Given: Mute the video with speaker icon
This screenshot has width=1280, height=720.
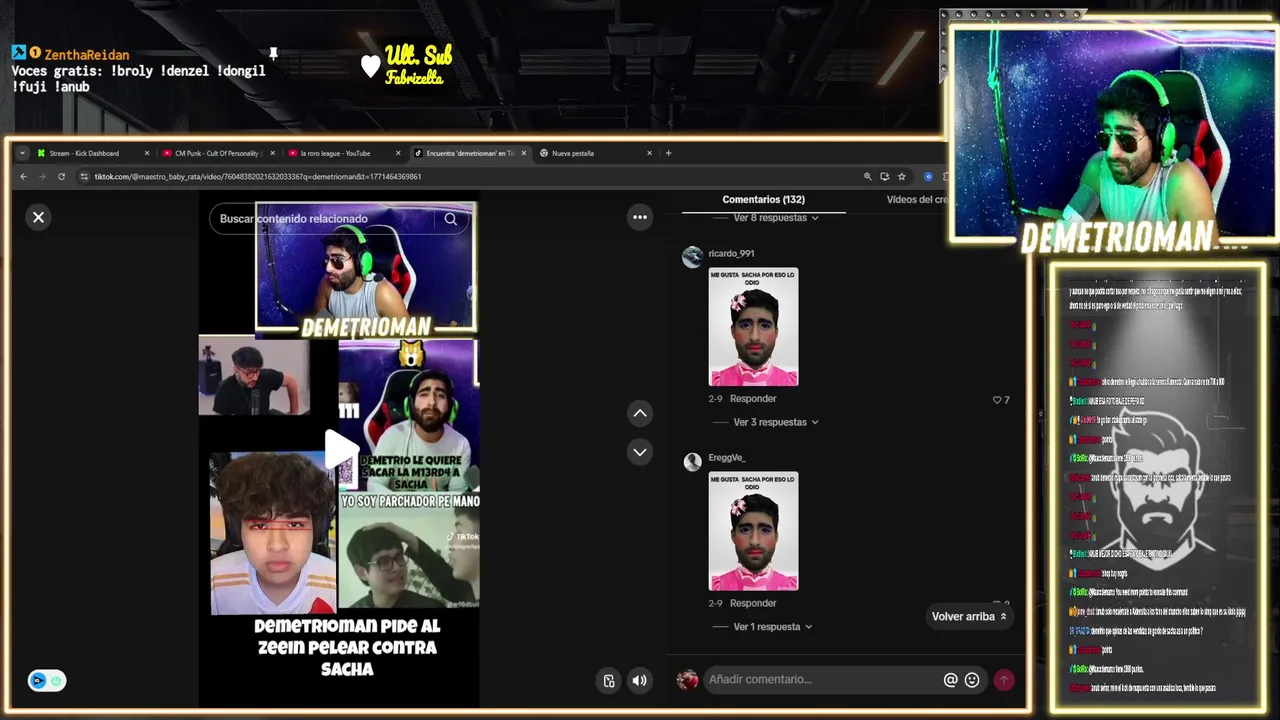Looking at the screenshot, I should pyautogui.click(x=640, y=681).
